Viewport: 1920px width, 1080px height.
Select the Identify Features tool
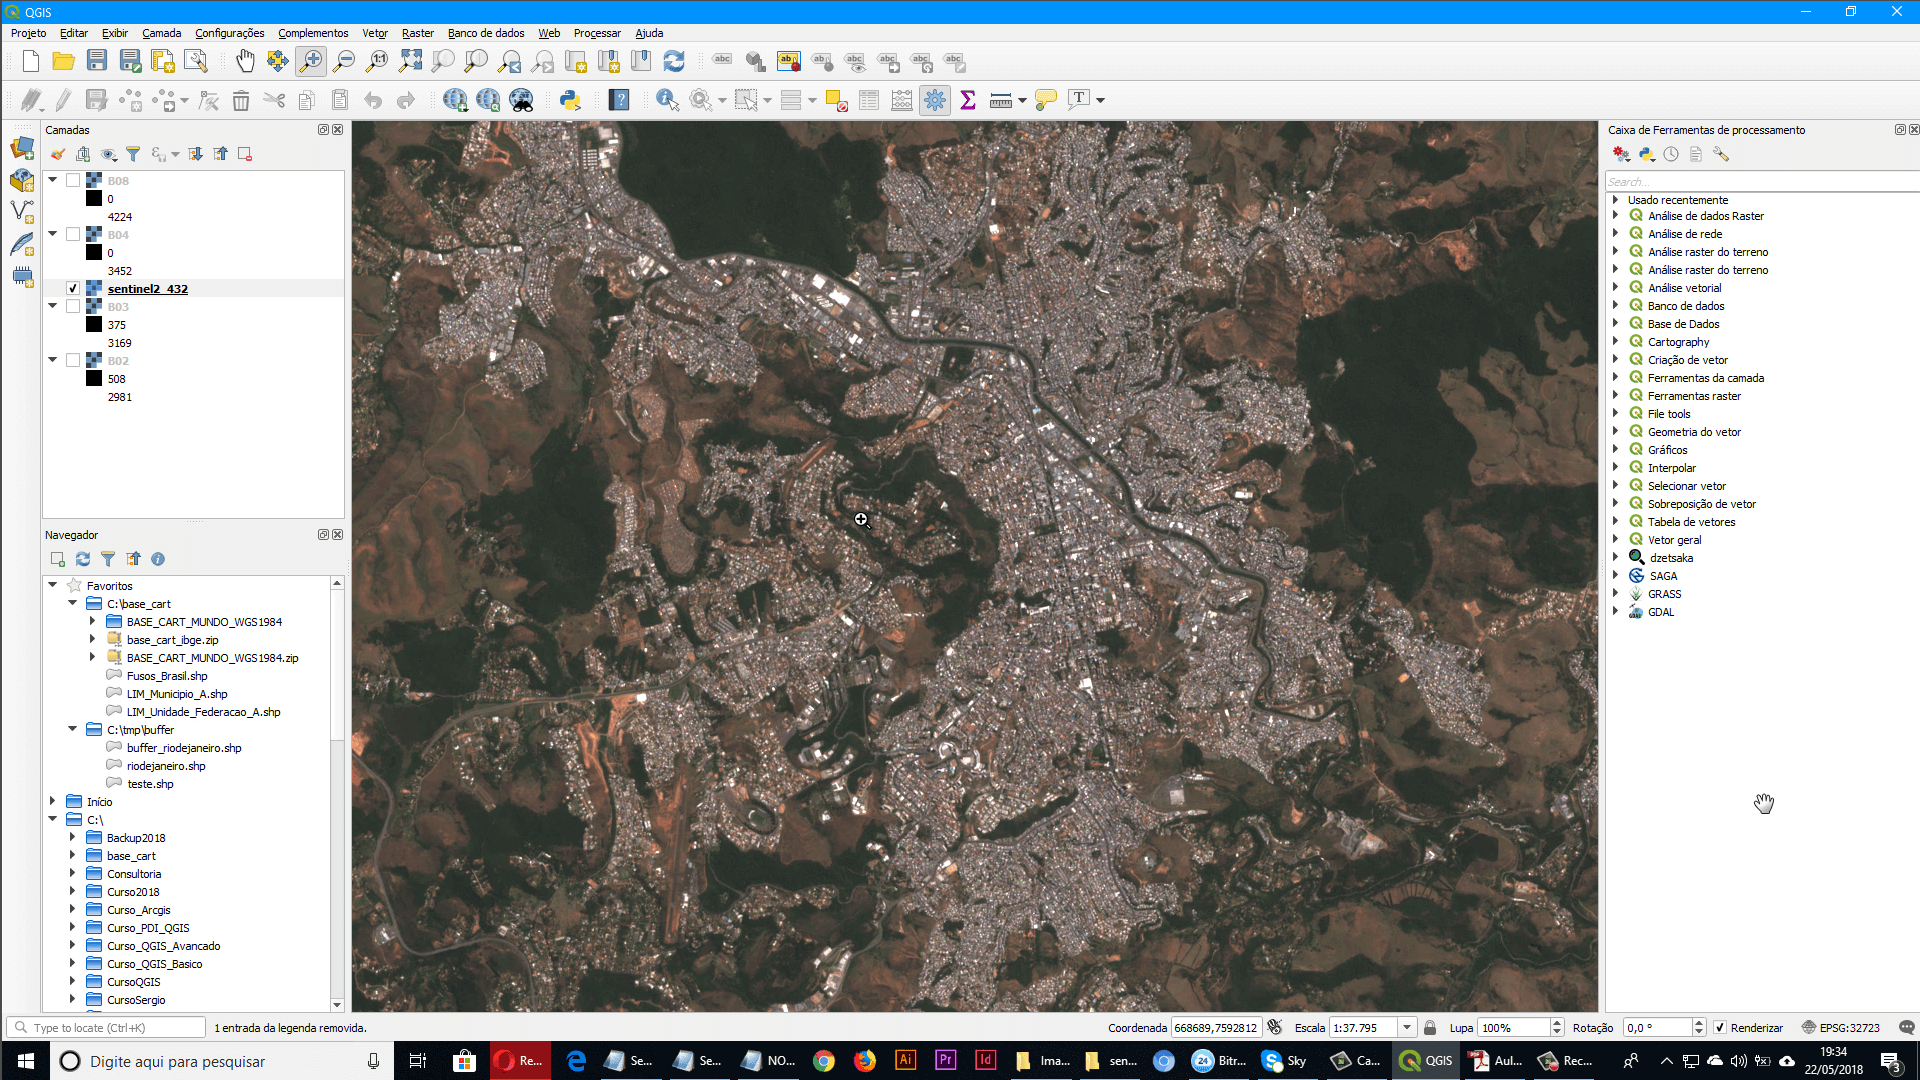666,100
